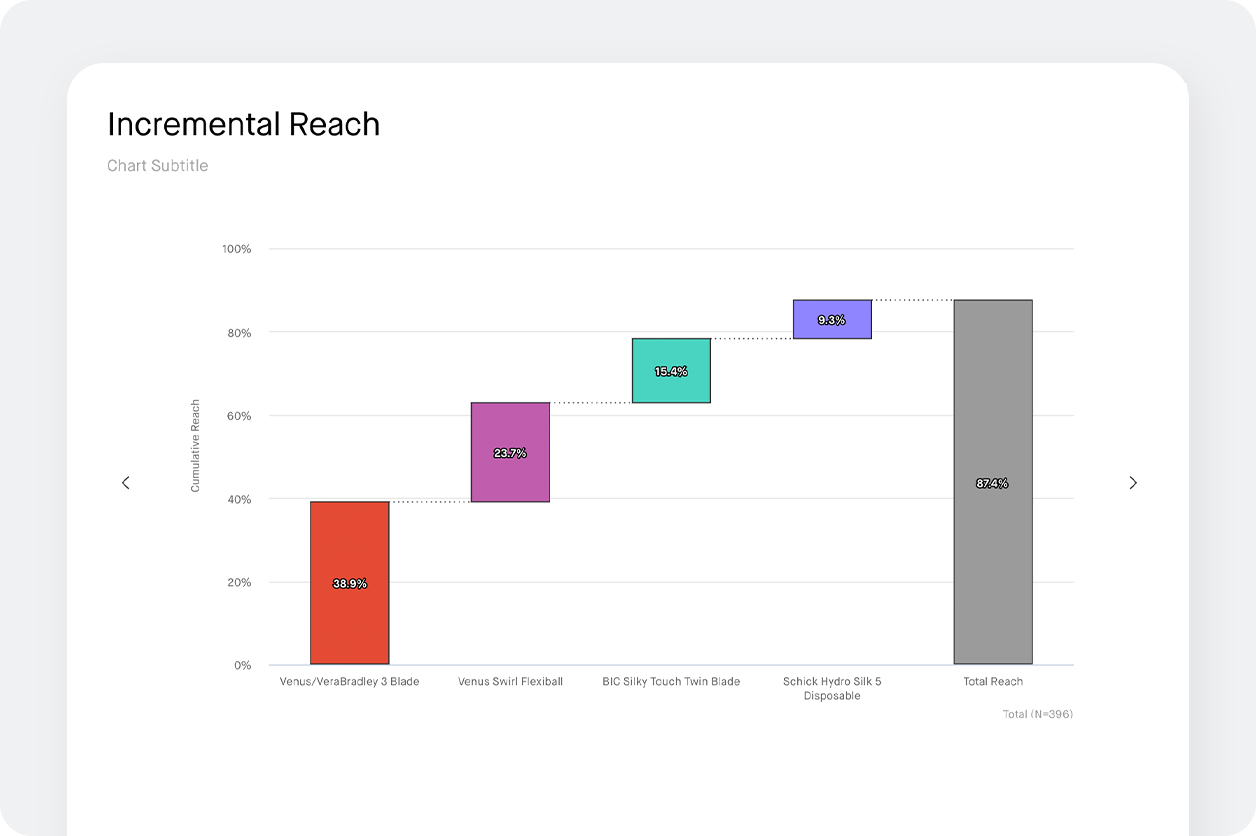Click the 15.4% data label
Viewport: 1256px width, 836px height.
coord(671,371)
